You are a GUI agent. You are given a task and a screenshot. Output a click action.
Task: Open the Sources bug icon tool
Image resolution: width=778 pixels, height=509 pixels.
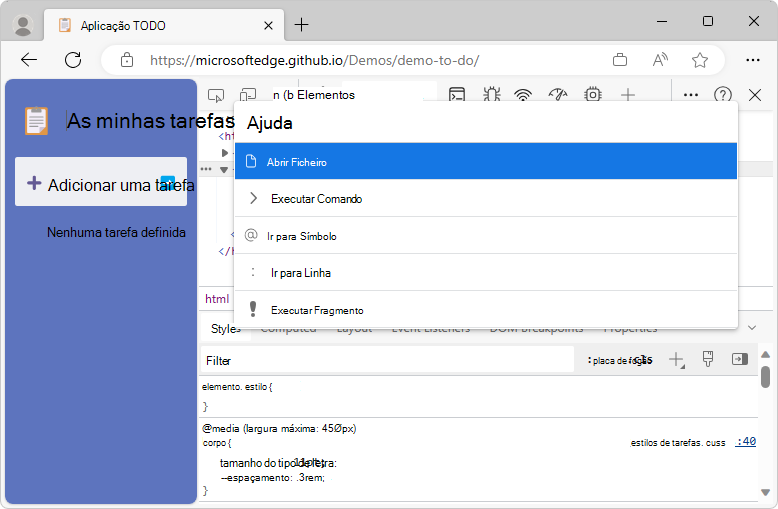coord(491,95)
